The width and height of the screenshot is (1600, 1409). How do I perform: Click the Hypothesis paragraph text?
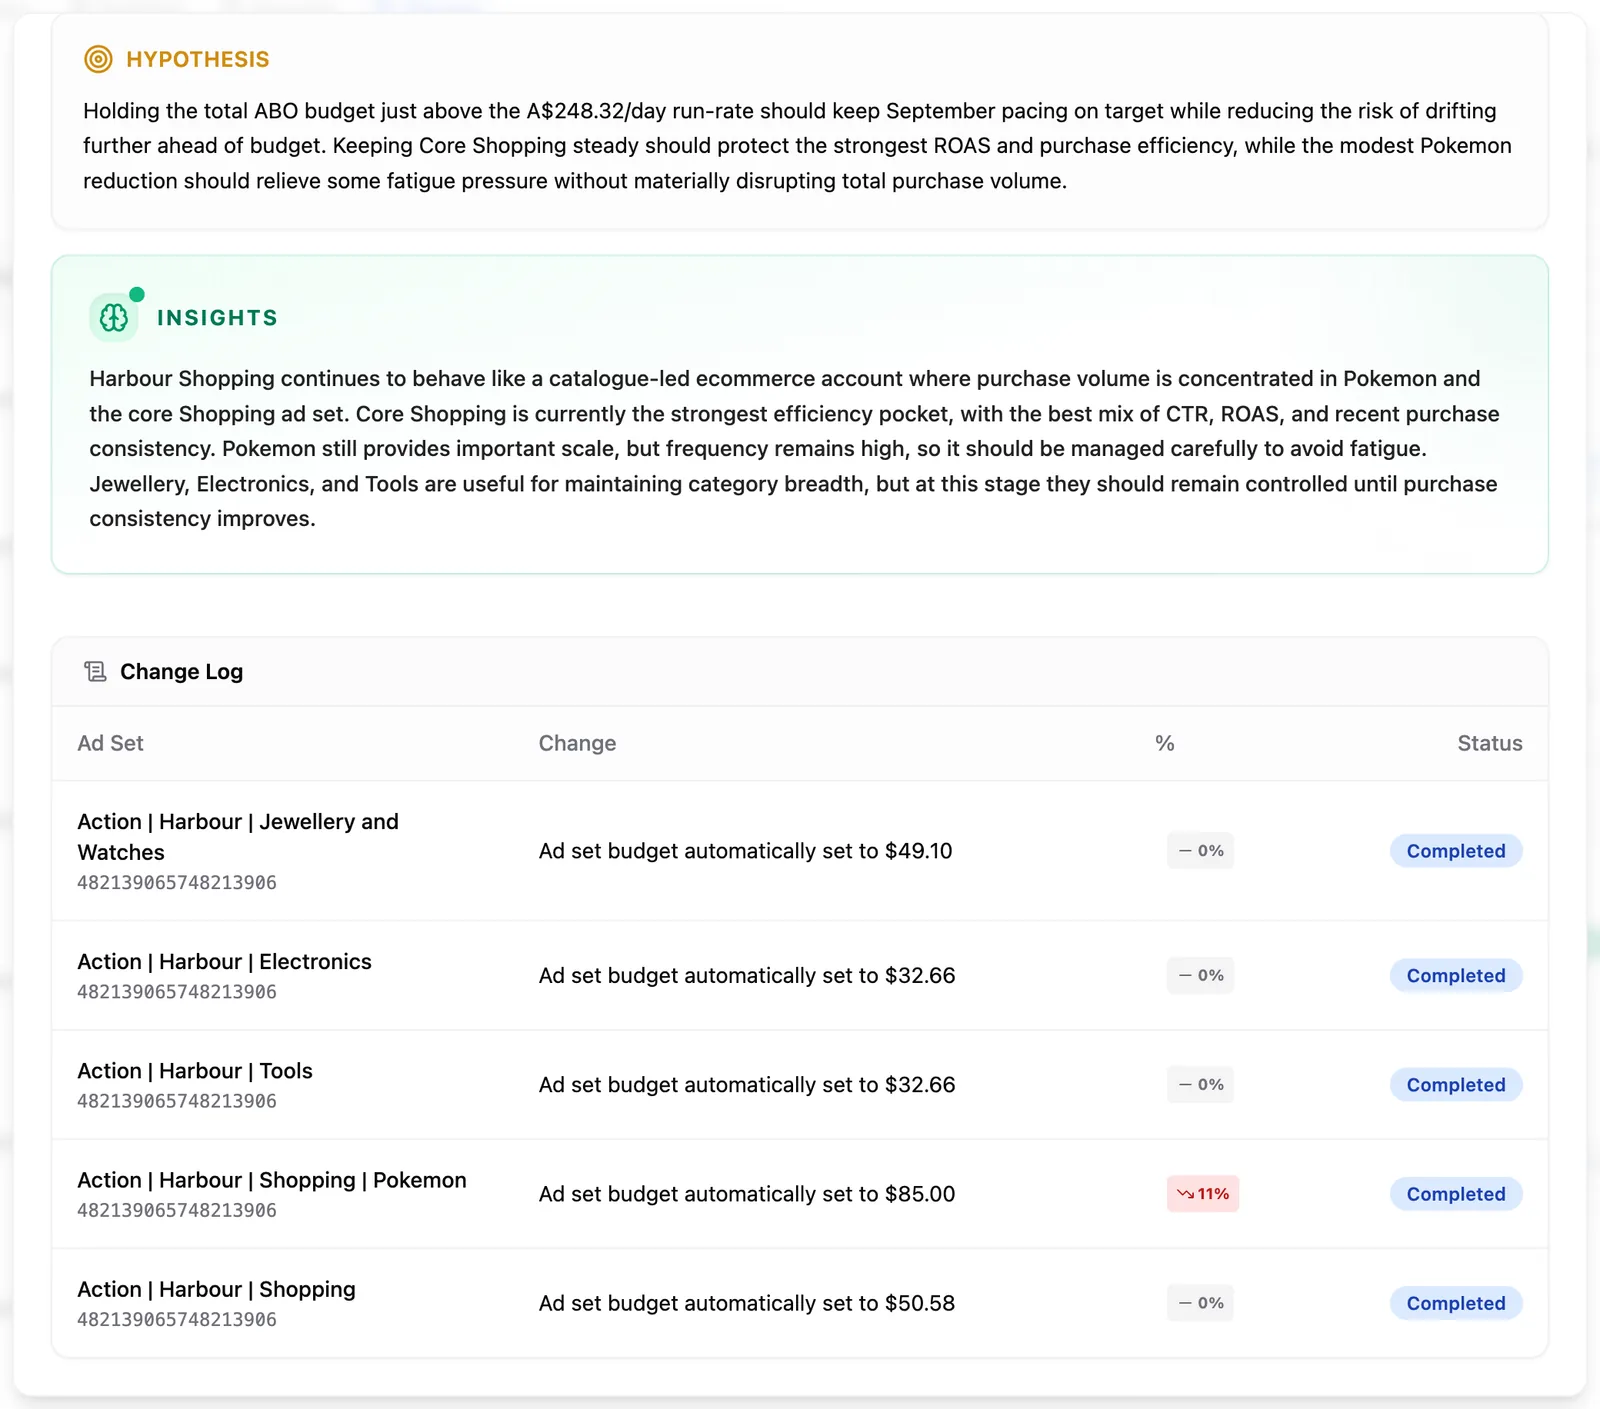798,146
